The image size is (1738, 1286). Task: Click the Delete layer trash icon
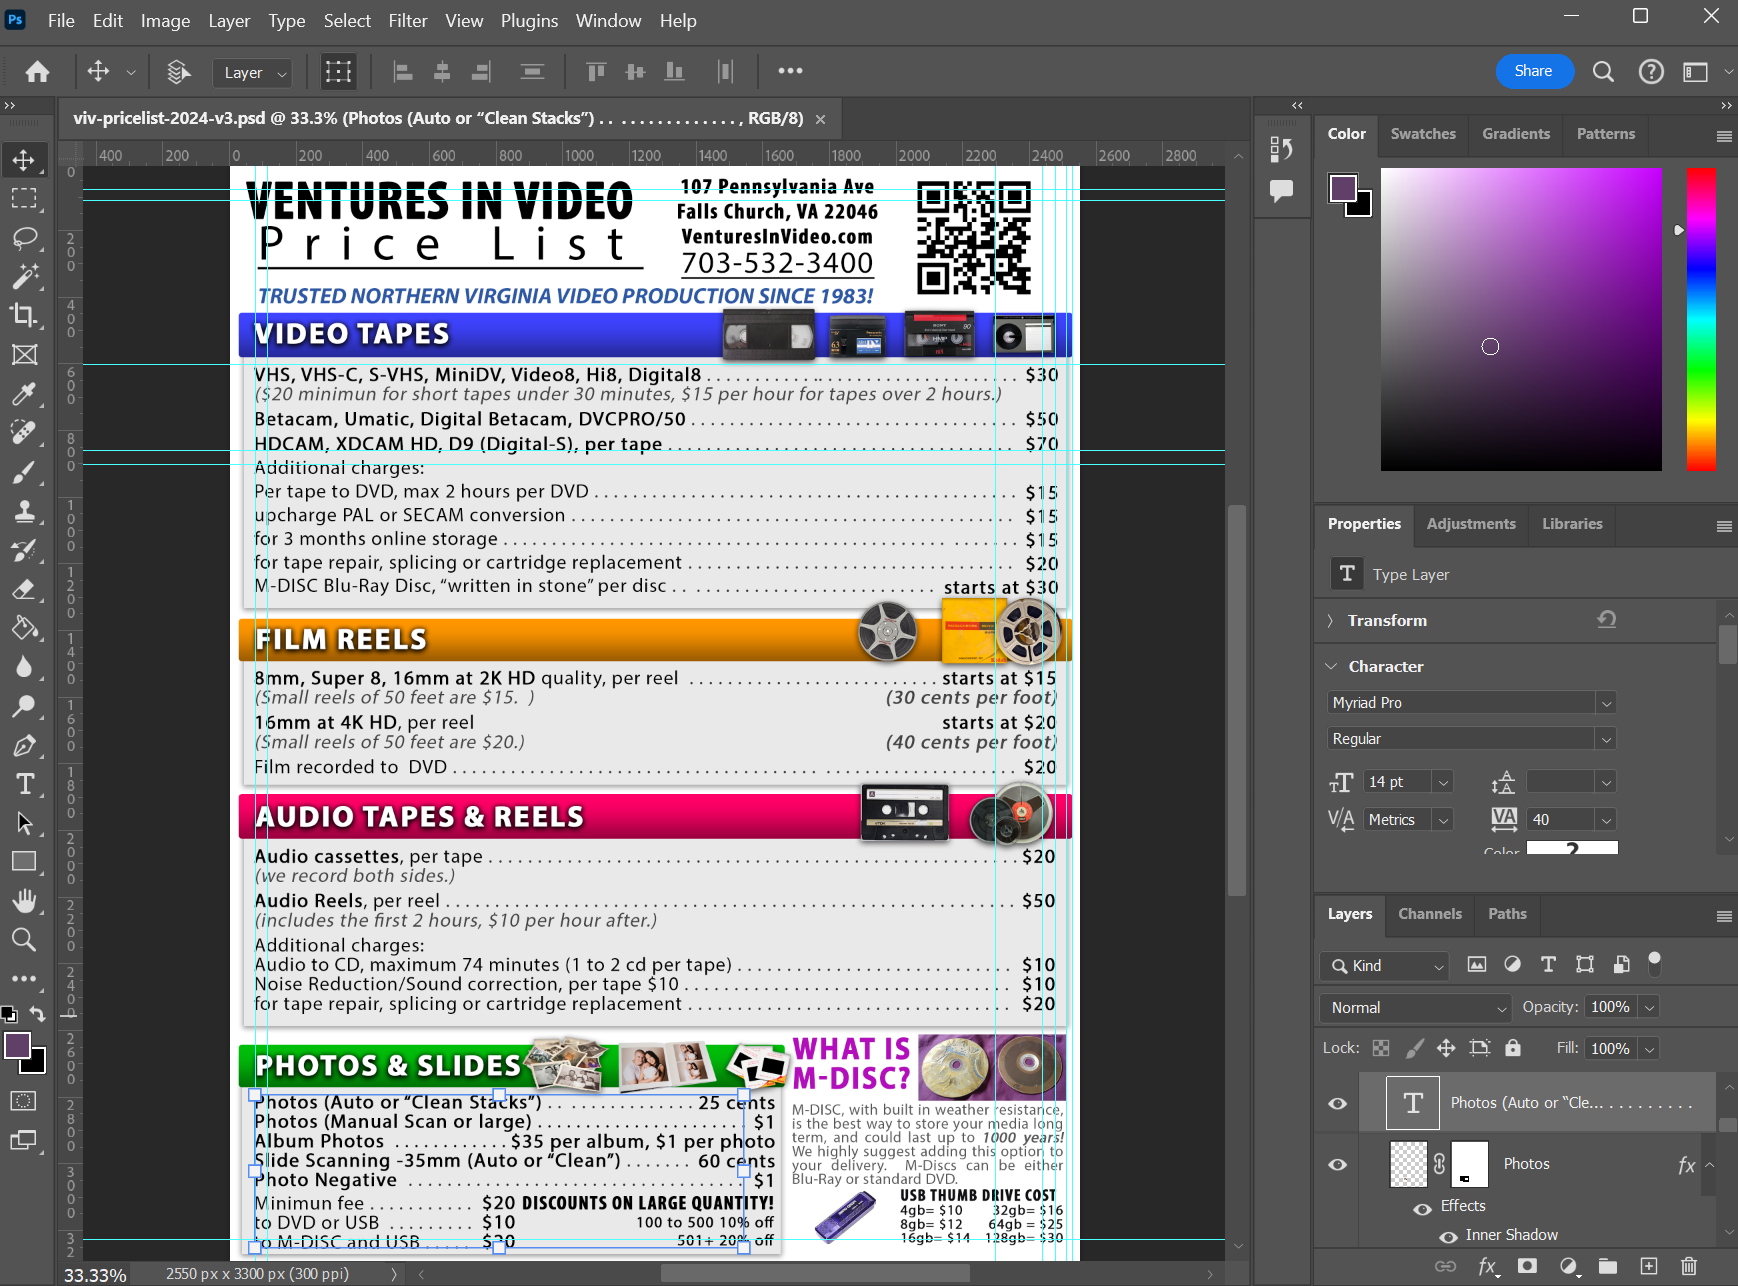coord(1689,1266)
